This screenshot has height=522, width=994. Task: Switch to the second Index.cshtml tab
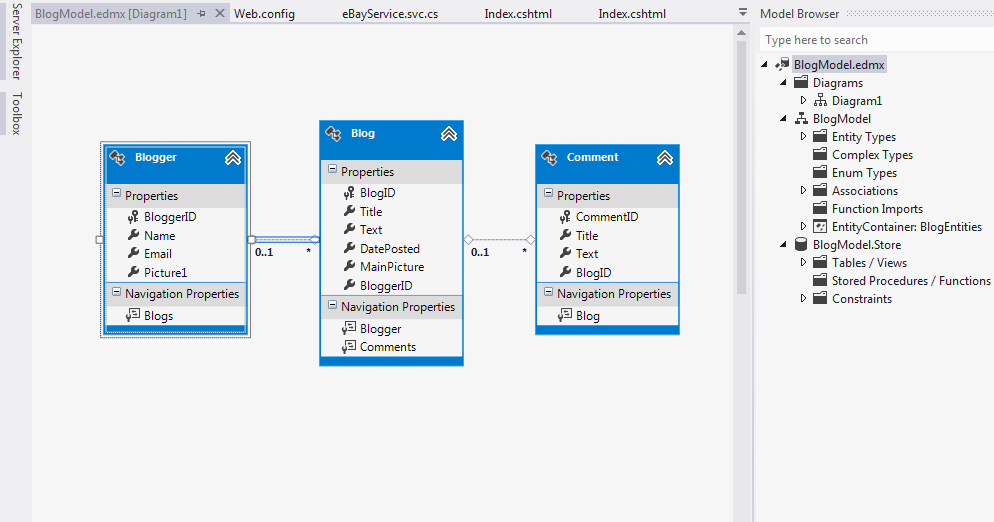(632, 13)
